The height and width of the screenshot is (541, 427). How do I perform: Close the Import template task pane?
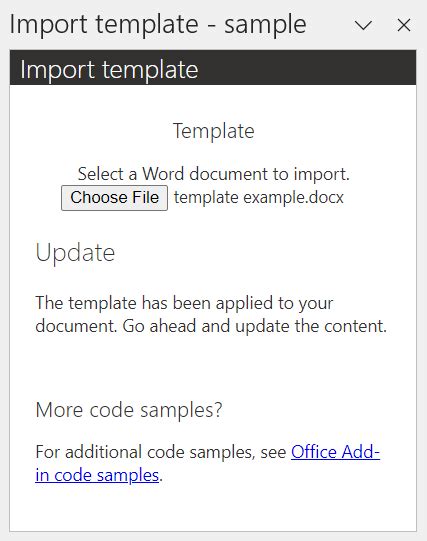[x=404, y=25]
